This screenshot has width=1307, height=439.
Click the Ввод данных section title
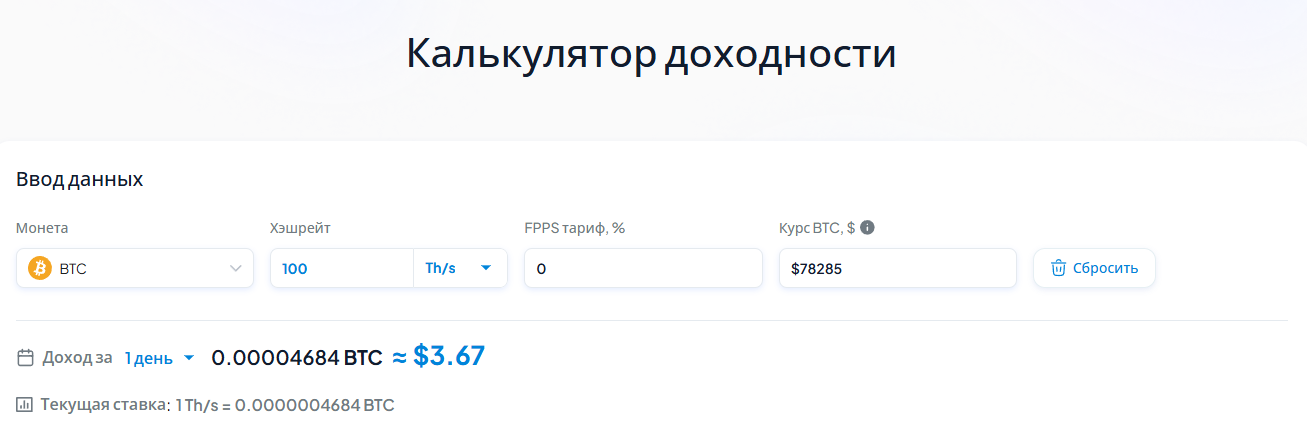click(80, 180)
